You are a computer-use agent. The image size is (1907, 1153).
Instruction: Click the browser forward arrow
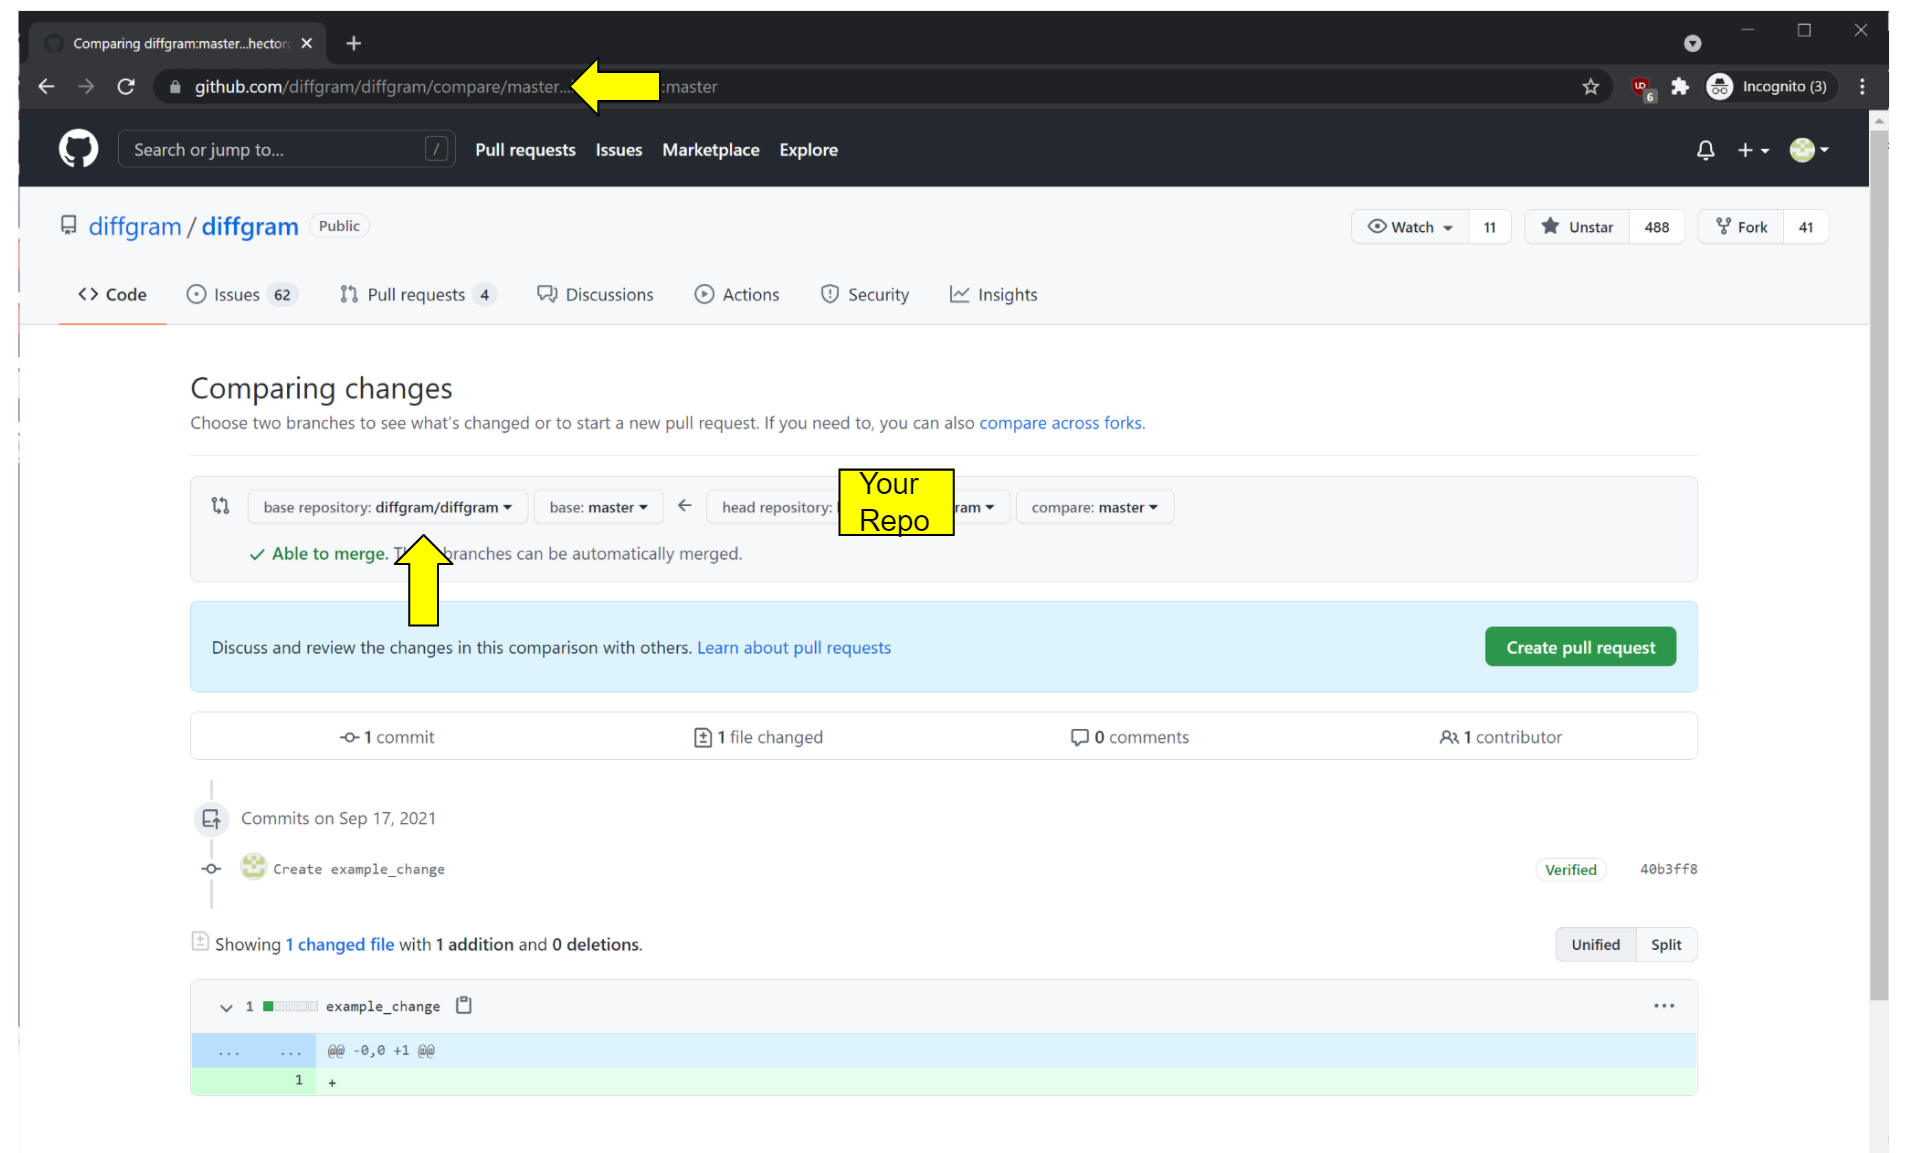(x=86, y=87)
